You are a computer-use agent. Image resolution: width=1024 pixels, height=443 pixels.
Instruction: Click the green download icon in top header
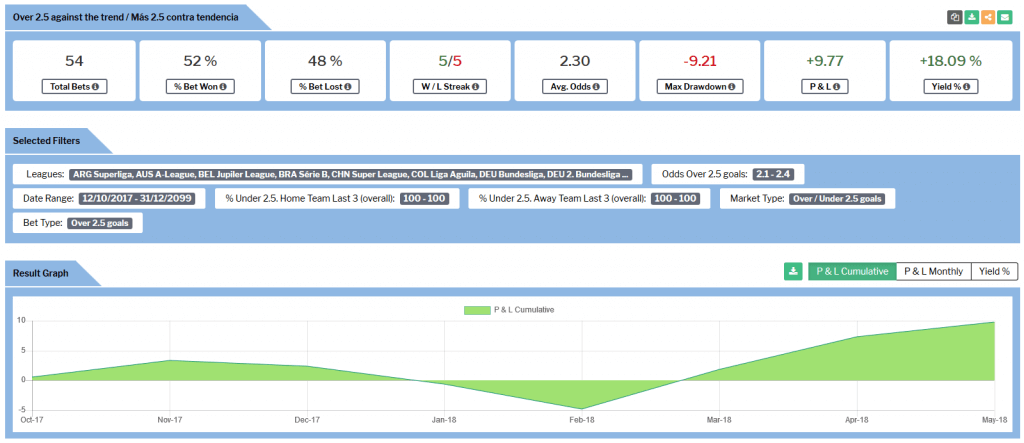point(972,17)
